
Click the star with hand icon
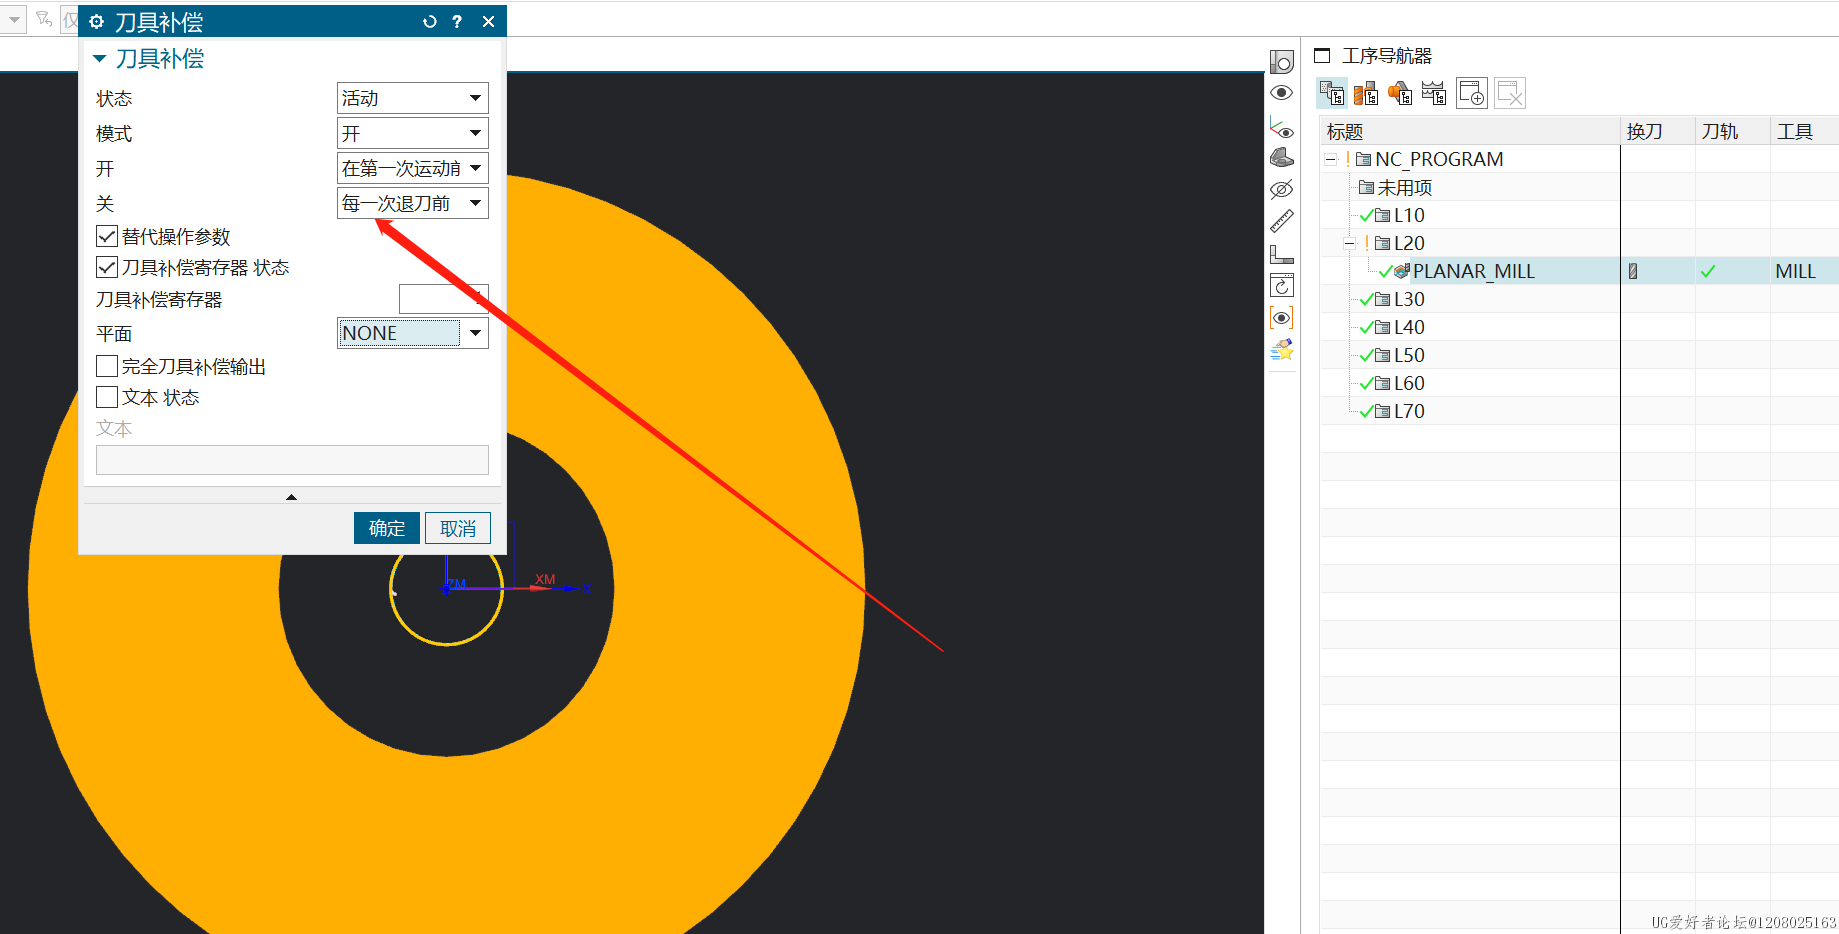click(1282, 350)
